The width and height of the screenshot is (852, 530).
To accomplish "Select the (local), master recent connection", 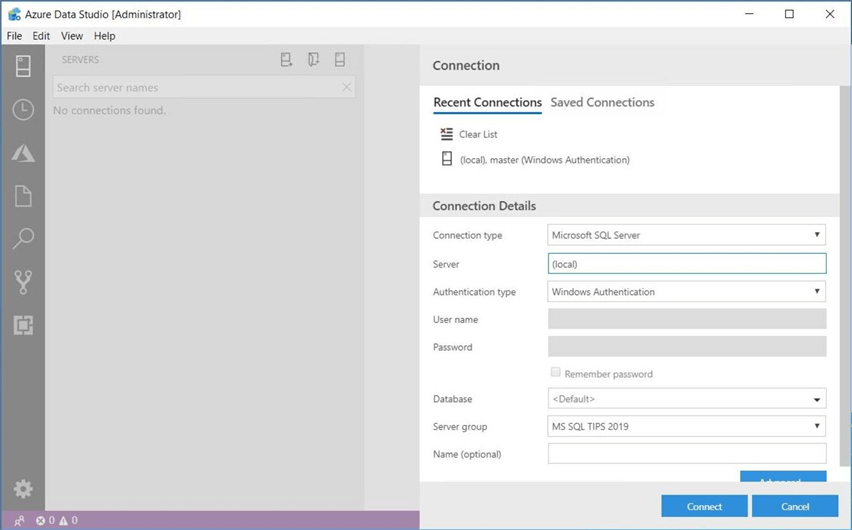I will [544, 160].
